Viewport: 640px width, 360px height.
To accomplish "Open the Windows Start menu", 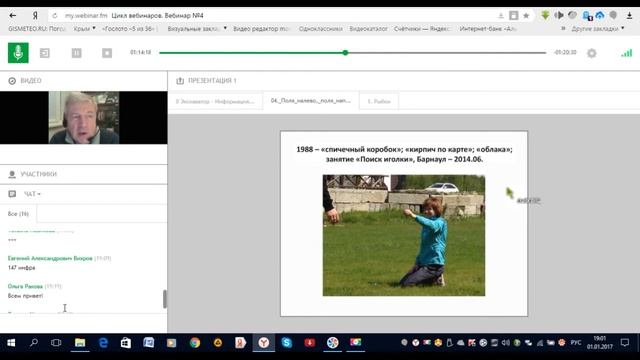I will (11, 343).
